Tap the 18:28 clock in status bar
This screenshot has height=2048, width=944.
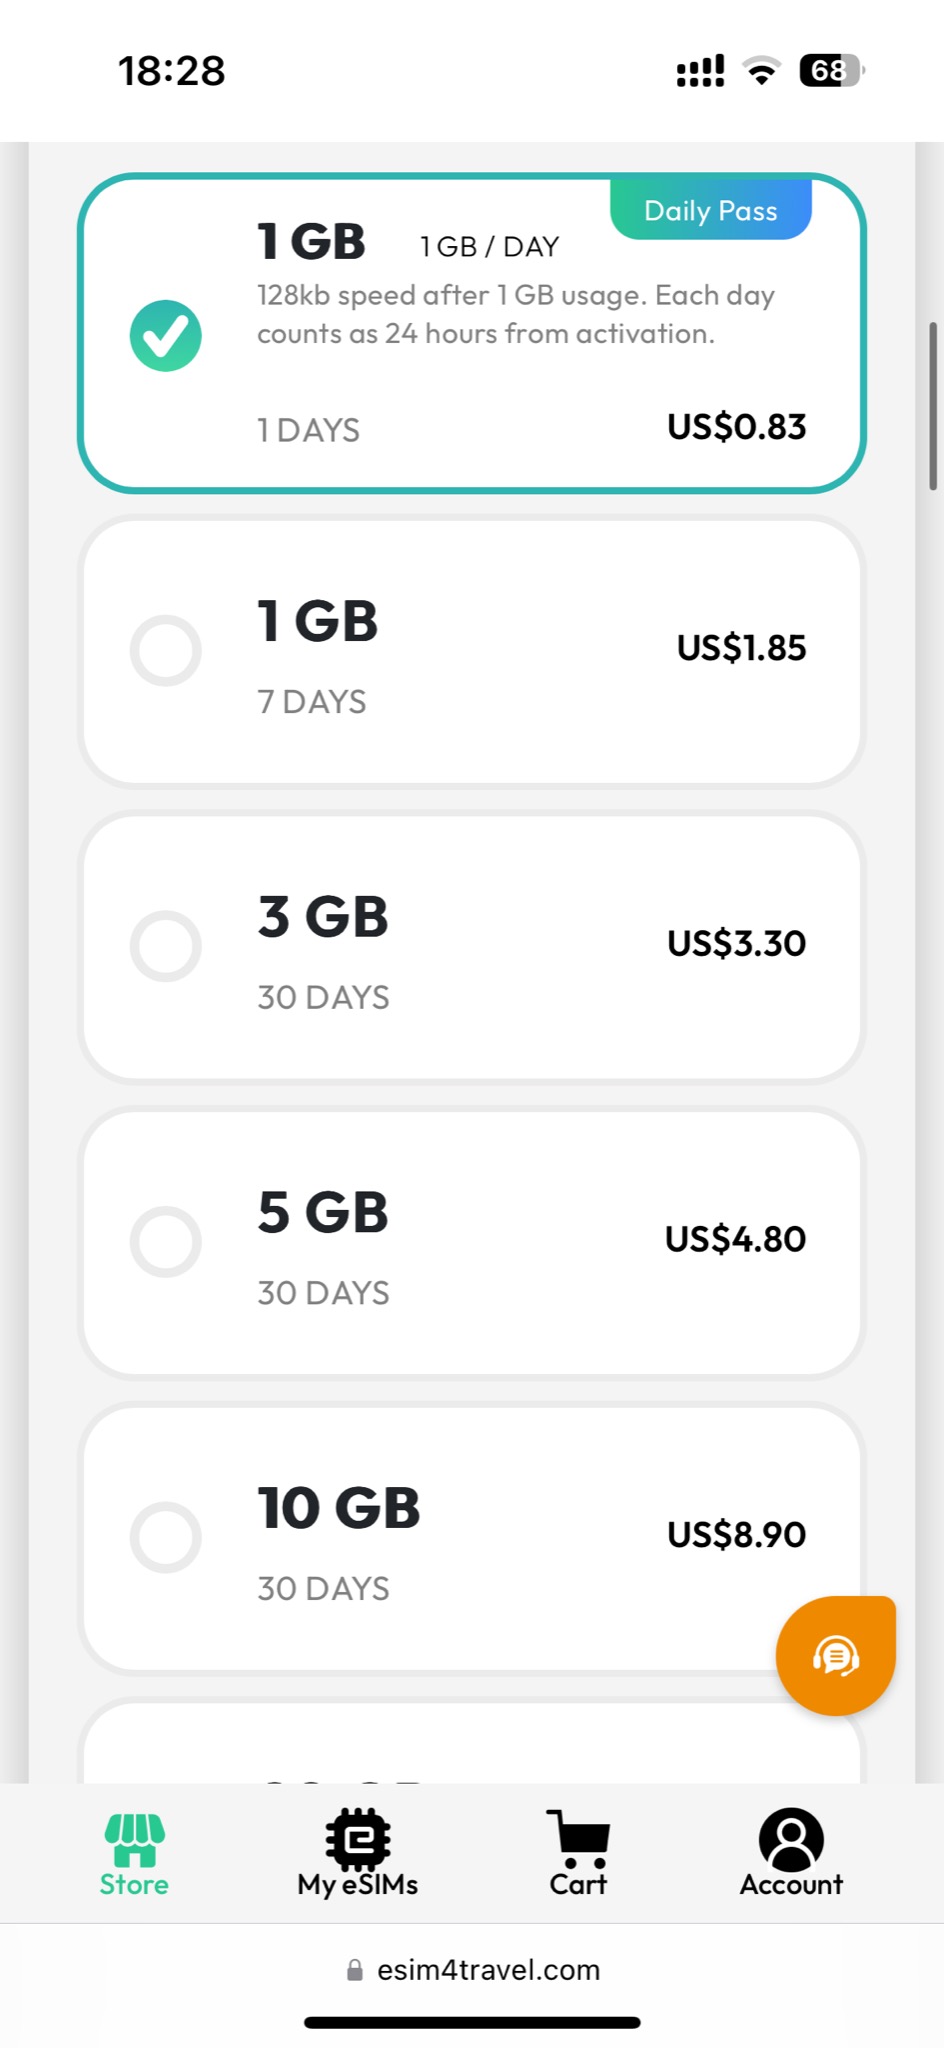point(172,71)
